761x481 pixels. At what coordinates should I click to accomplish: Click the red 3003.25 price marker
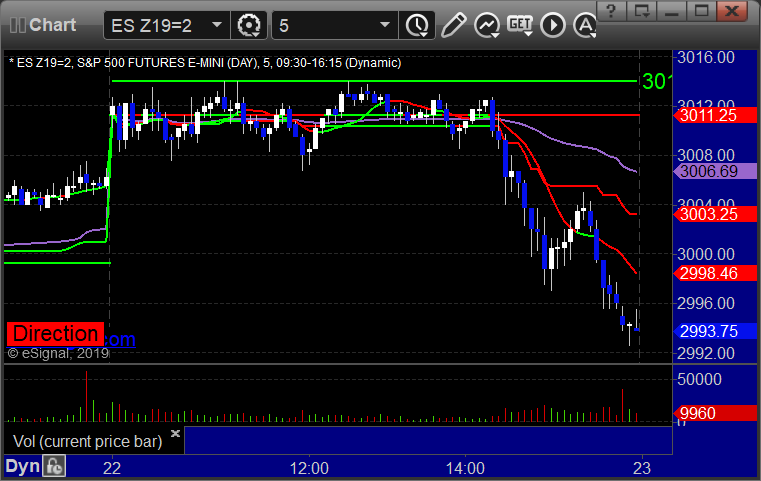point(715,214)
